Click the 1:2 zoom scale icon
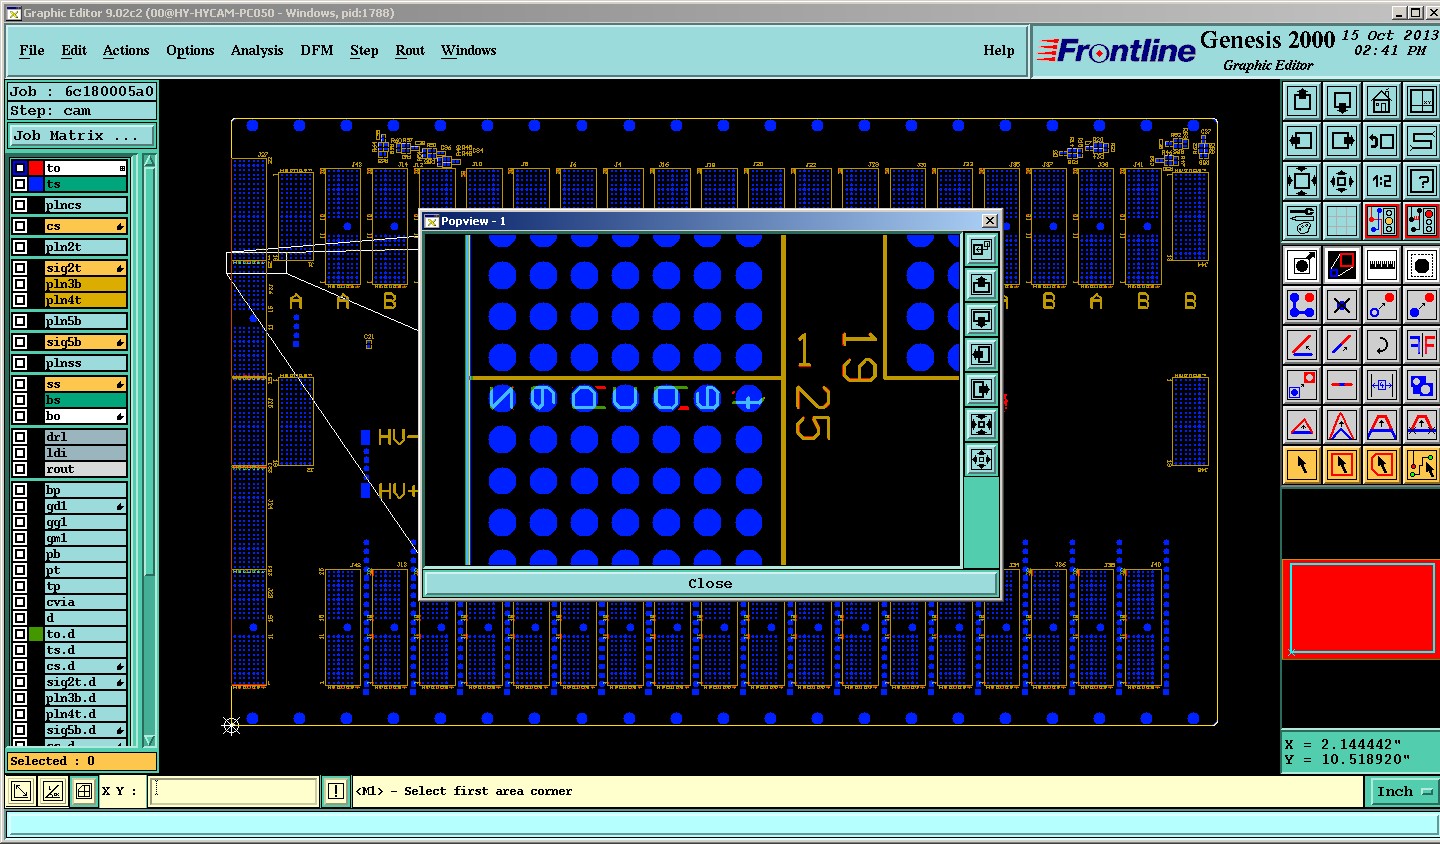Screen dimensions: 1440x844 pos(1382,181)
